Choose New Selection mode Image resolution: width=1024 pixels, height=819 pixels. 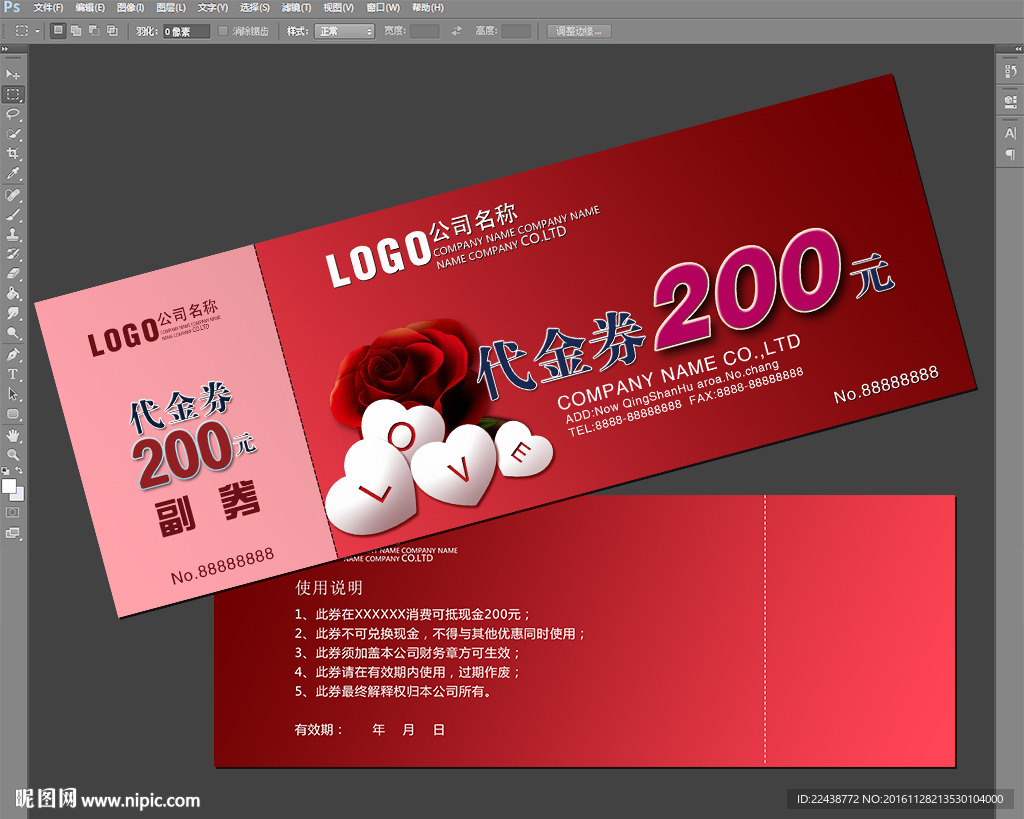pos(58,31)
